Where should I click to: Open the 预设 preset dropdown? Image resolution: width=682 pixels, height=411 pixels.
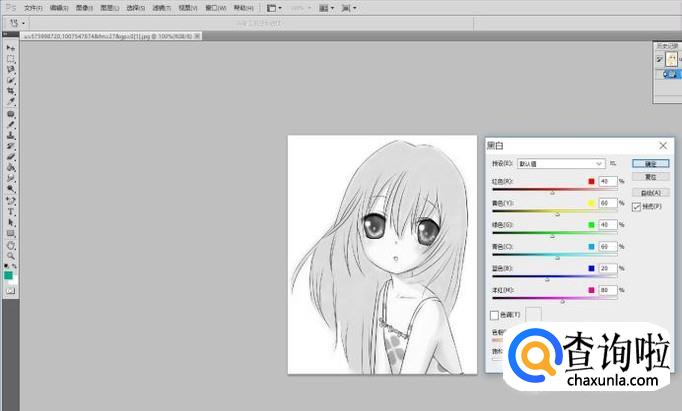click(x=560, y=162)
